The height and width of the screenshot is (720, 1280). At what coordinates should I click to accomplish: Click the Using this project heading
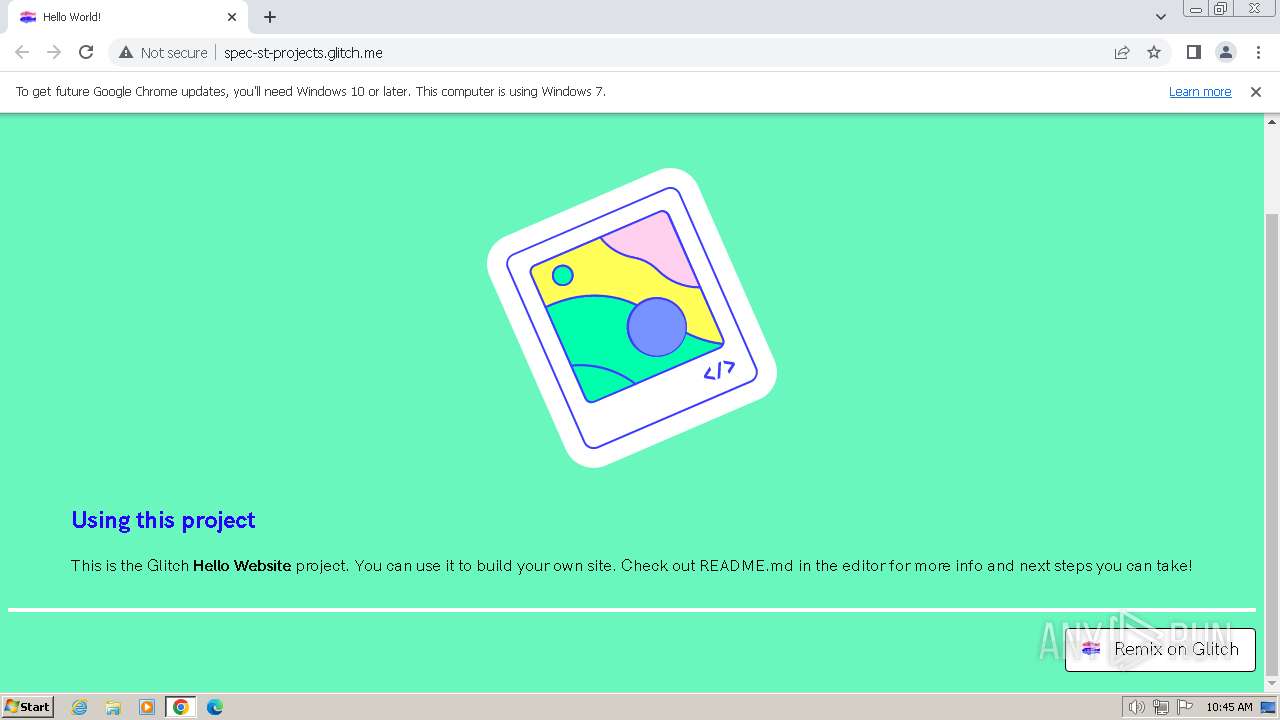(x=163, y=520)
